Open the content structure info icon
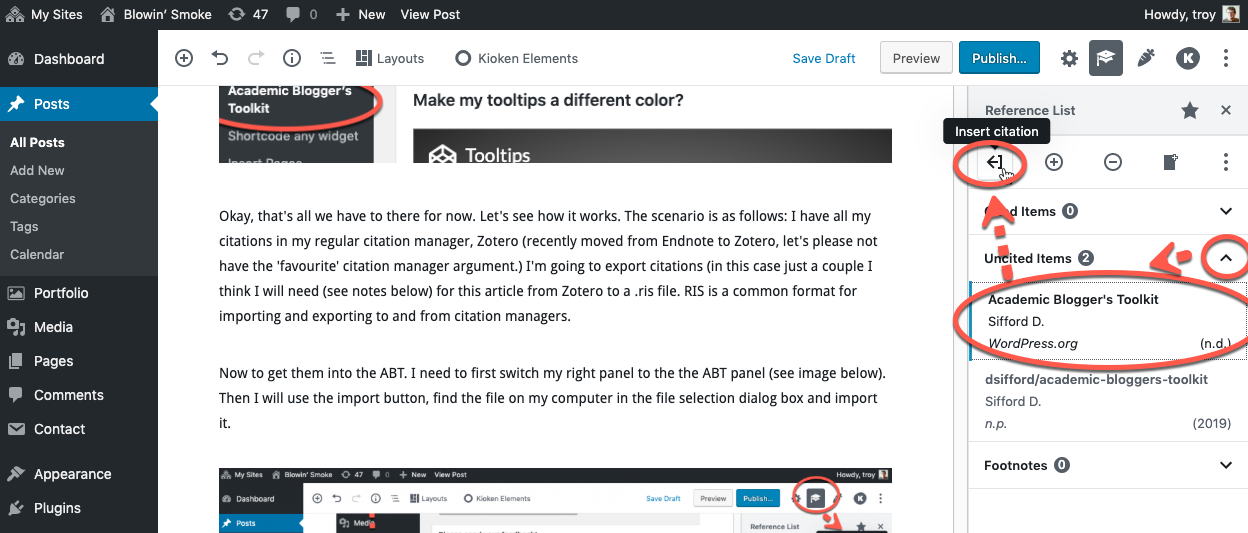 (292, 58)
